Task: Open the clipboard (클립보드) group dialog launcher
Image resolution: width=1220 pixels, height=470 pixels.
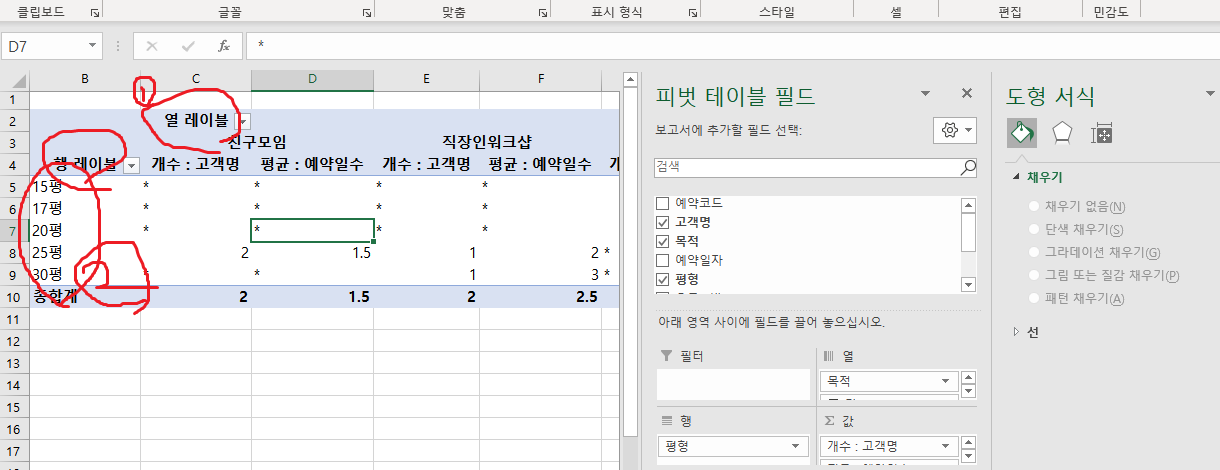Action: (95, 13)
